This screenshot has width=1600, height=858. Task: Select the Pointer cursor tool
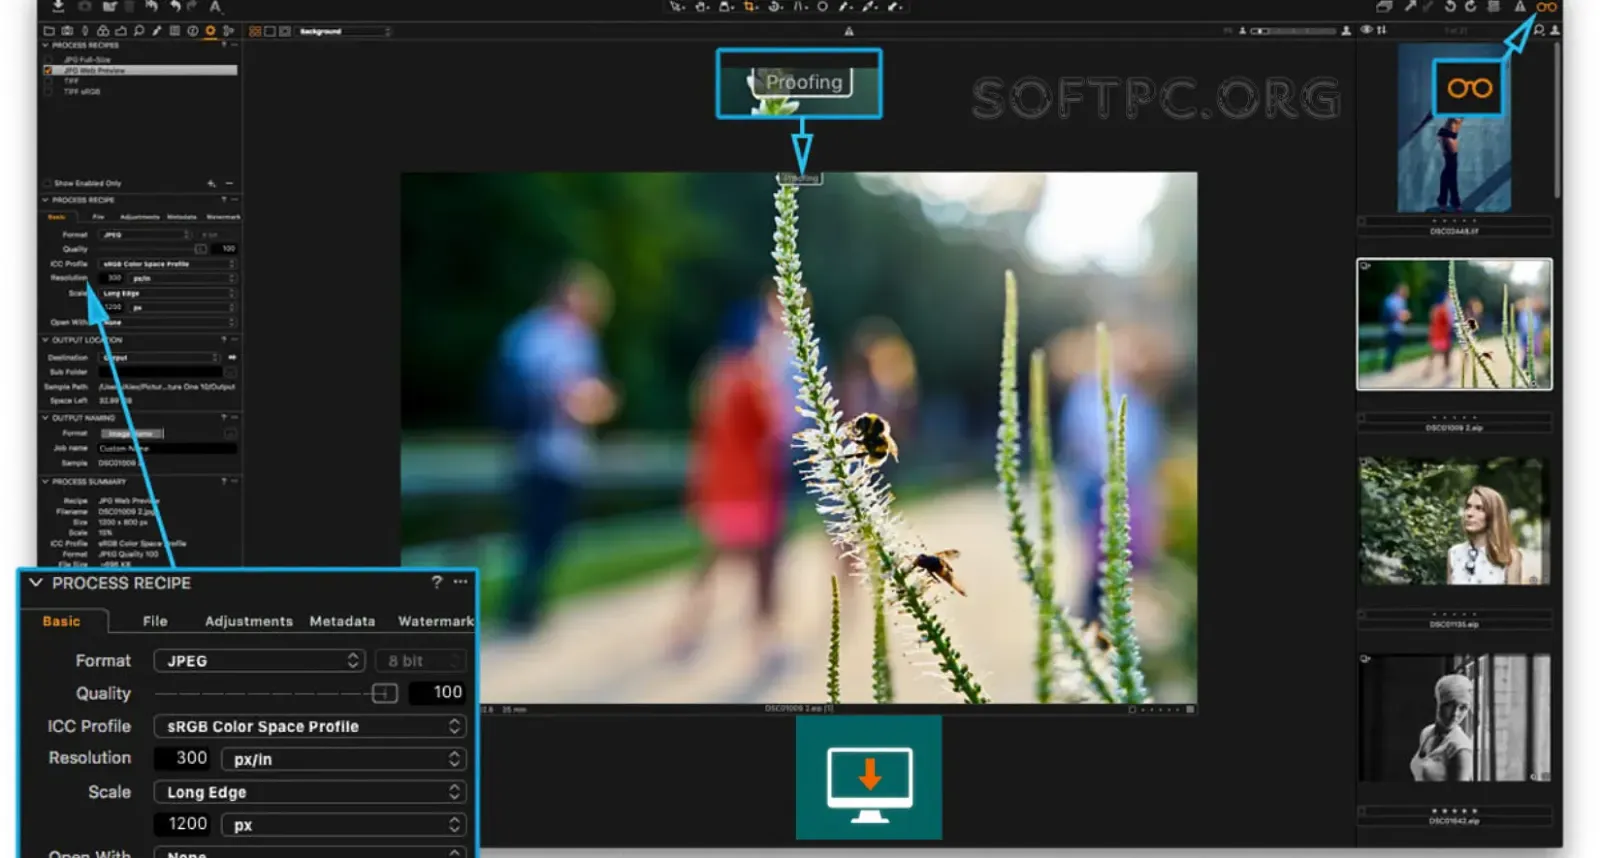[677, 7]
